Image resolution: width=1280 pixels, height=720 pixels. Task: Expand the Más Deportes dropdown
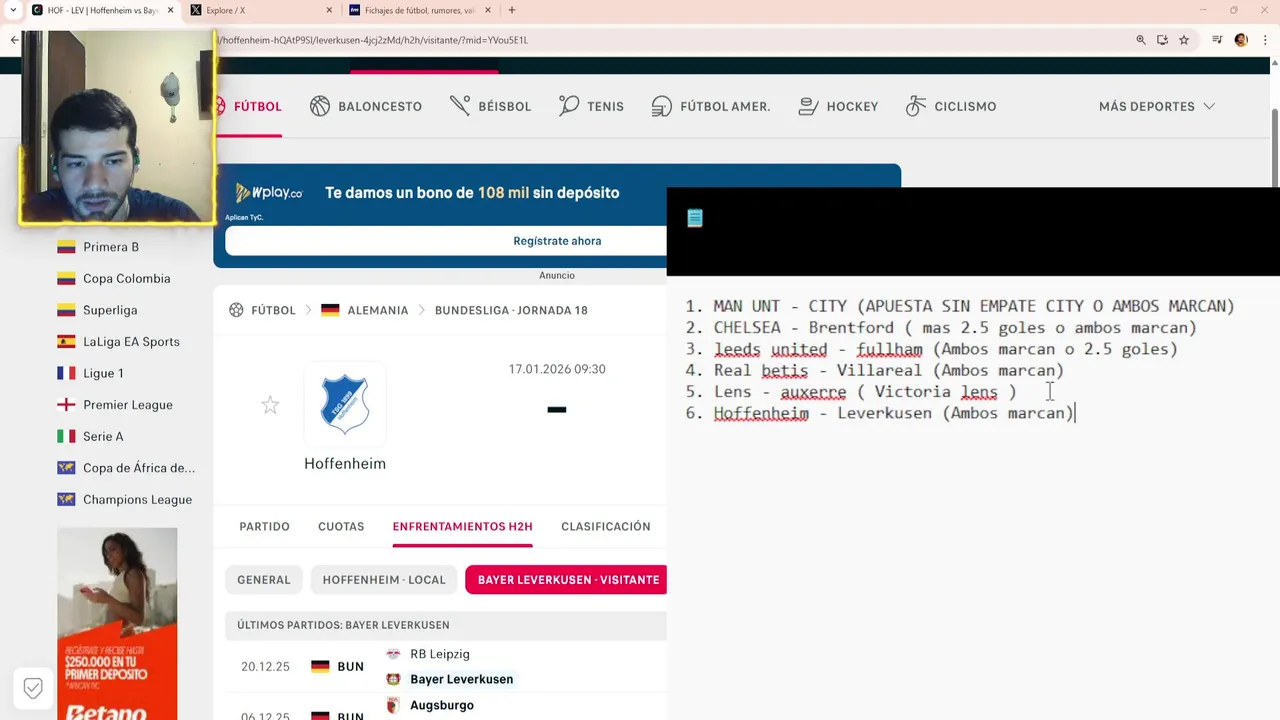pos(1157,106)
